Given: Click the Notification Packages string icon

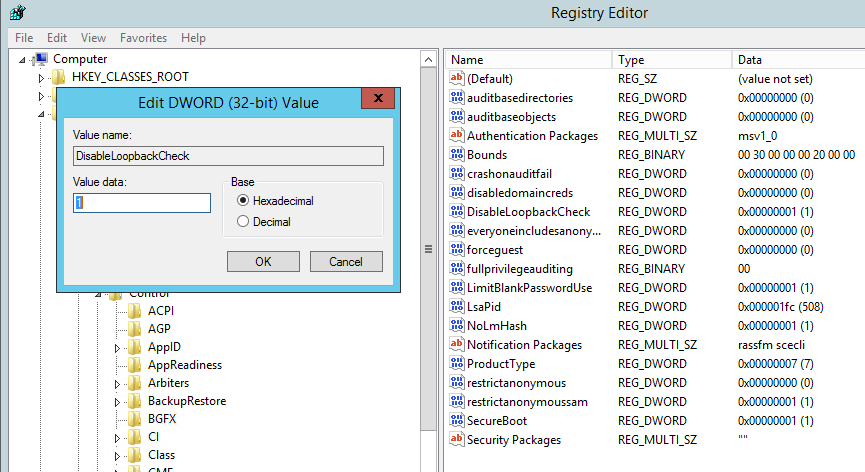Looking at the screenshot, I should 456,345.
